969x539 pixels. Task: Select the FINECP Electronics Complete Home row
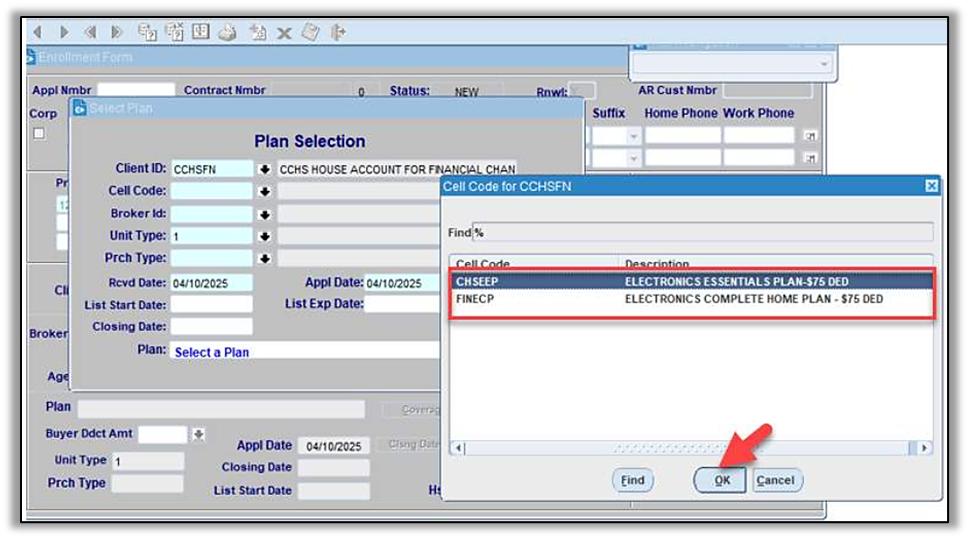pyautogui.click(x=691, y=299)
